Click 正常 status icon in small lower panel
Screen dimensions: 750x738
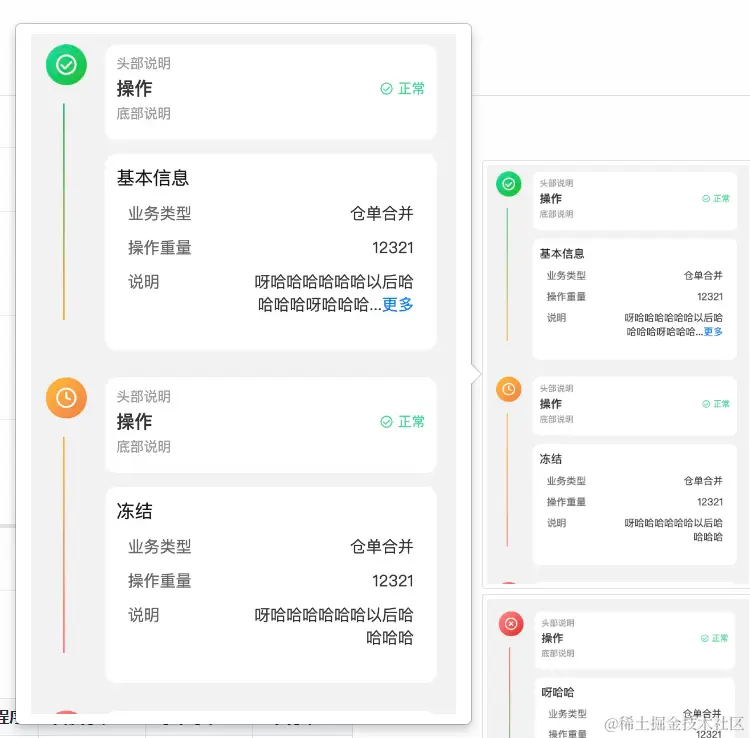(705, 638)
